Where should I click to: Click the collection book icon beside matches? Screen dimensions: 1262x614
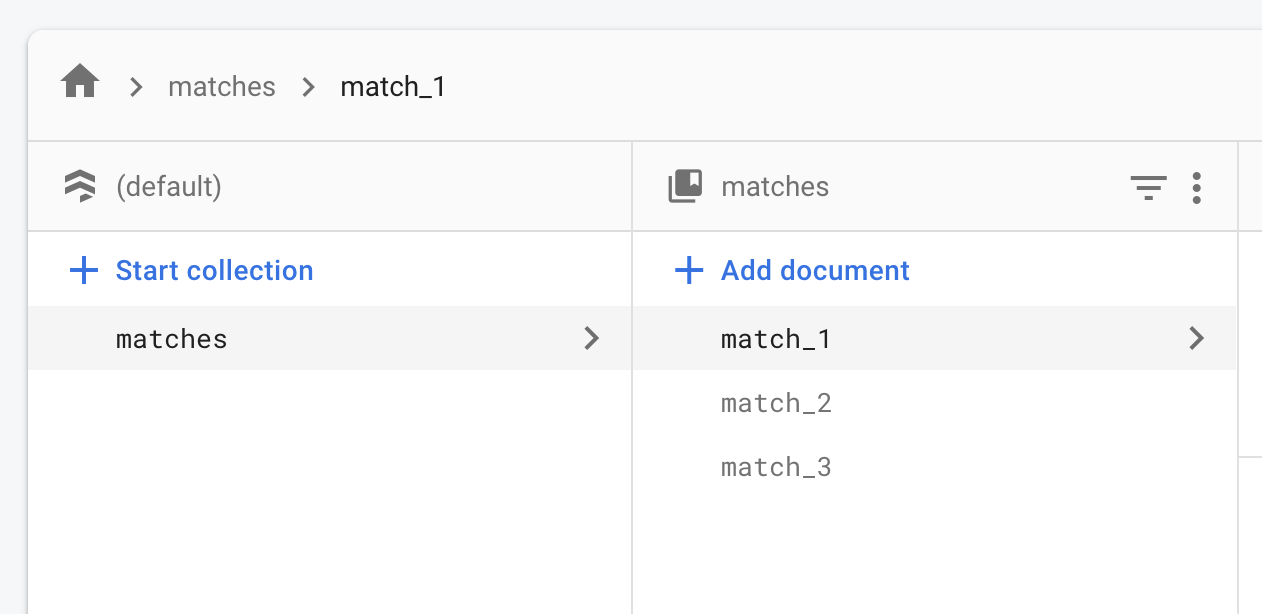pos(685,185)
